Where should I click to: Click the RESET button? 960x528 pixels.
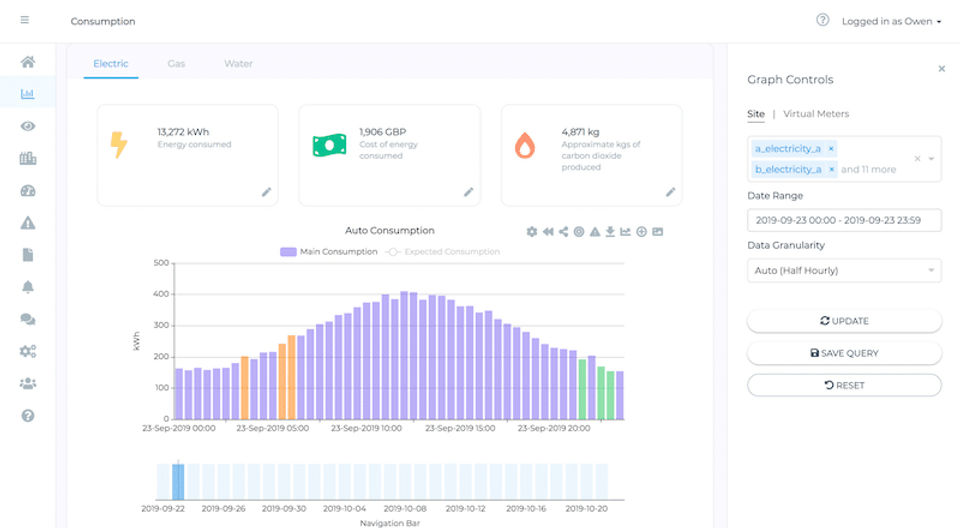pyautogui.click(x=844, y=385)
